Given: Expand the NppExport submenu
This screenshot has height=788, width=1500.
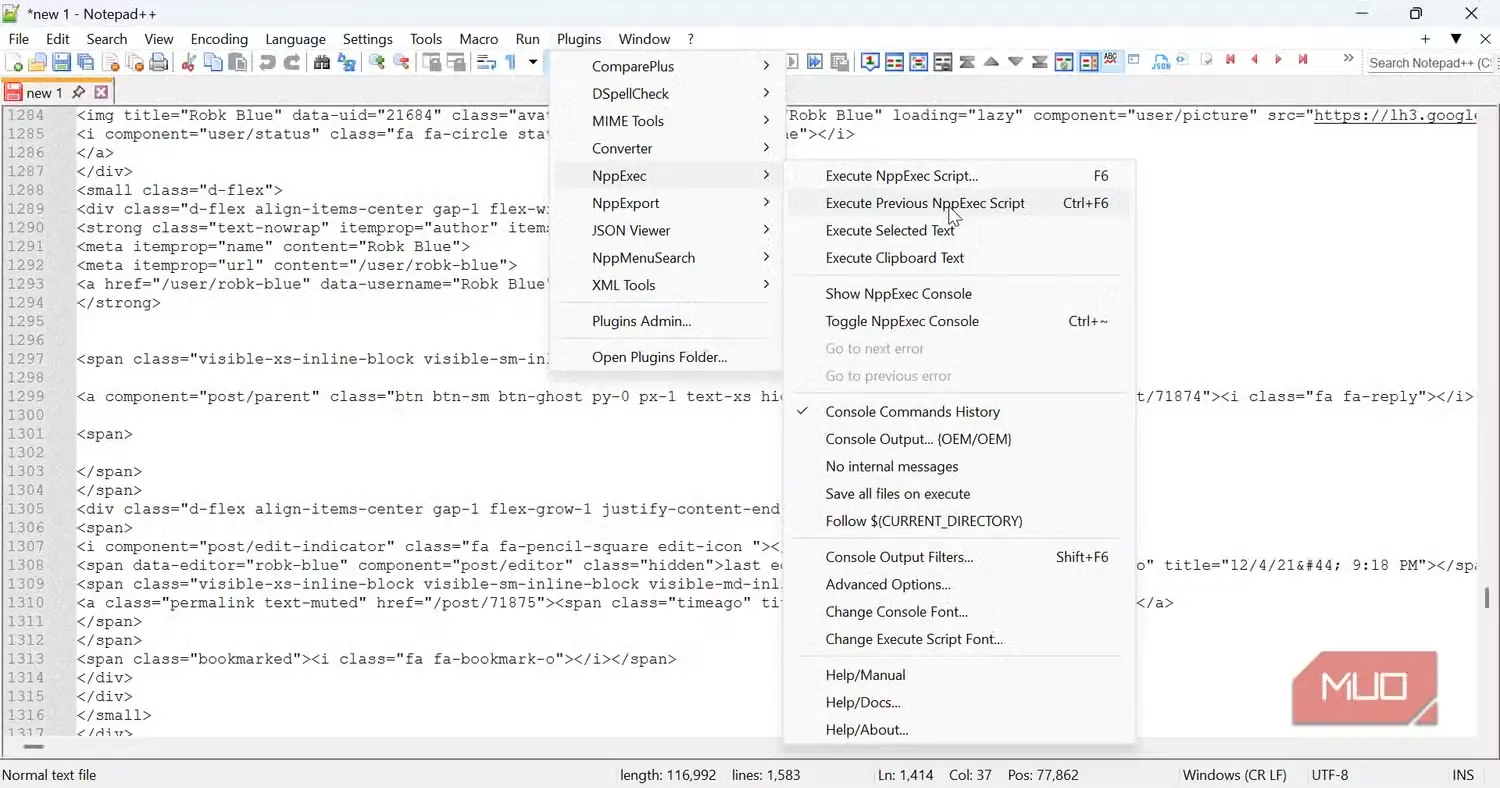Looking at the screenshot, I should click(668, 203).
